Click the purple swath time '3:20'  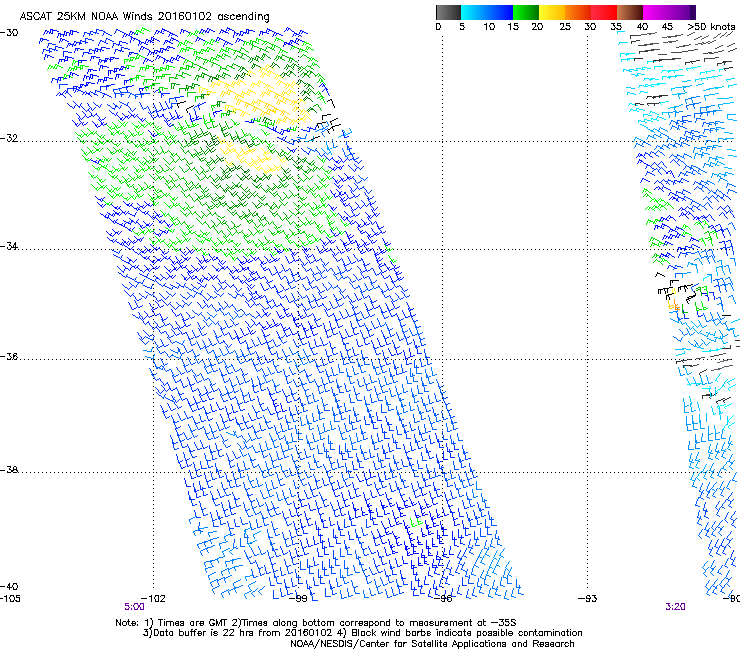click(675, 607)
